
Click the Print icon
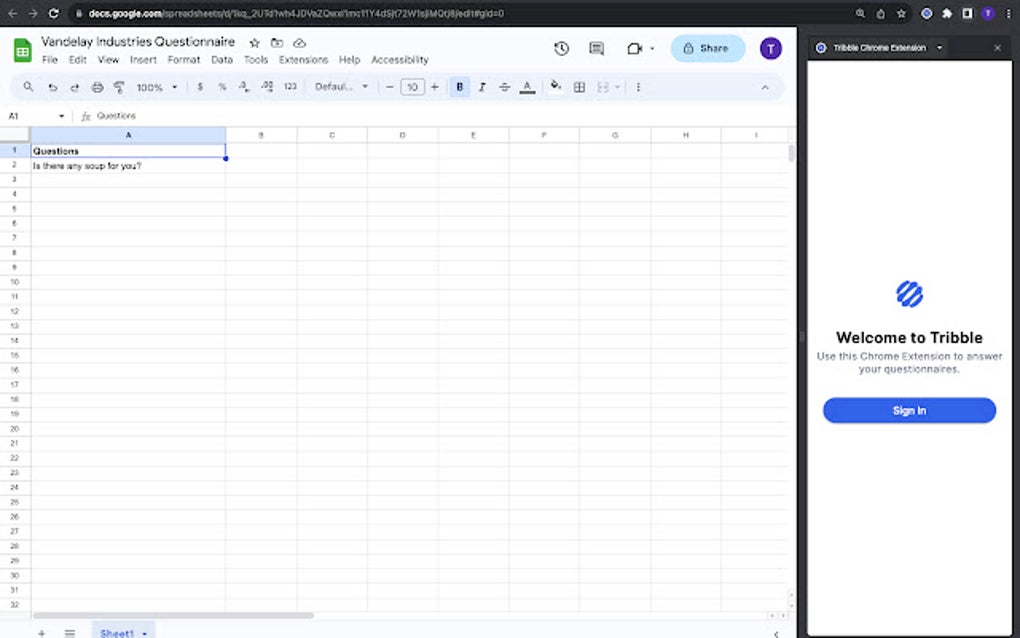click(x=97, y=87)
